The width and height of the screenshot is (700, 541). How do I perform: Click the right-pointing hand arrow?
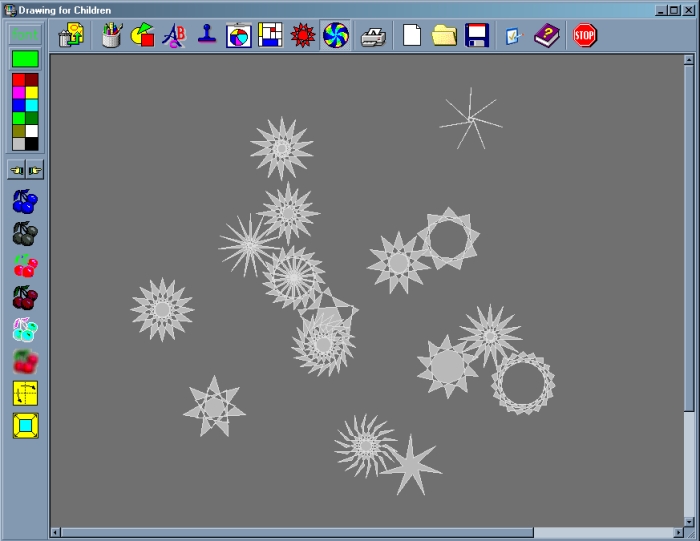click(34, 170)
